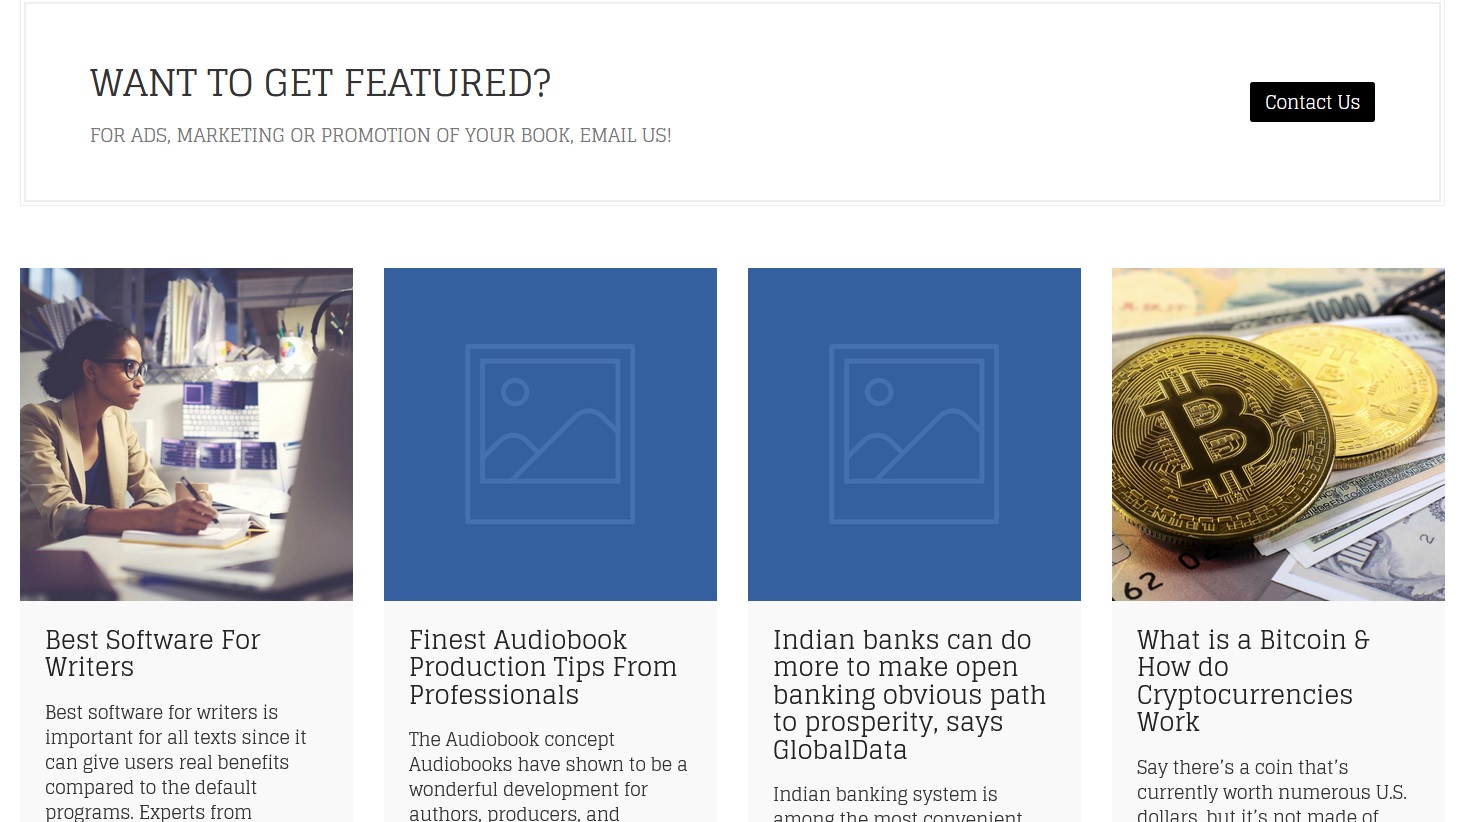Click the excerpt starting Say there's a coin
The image size is (1470, 822).
tap(1272, 791)
